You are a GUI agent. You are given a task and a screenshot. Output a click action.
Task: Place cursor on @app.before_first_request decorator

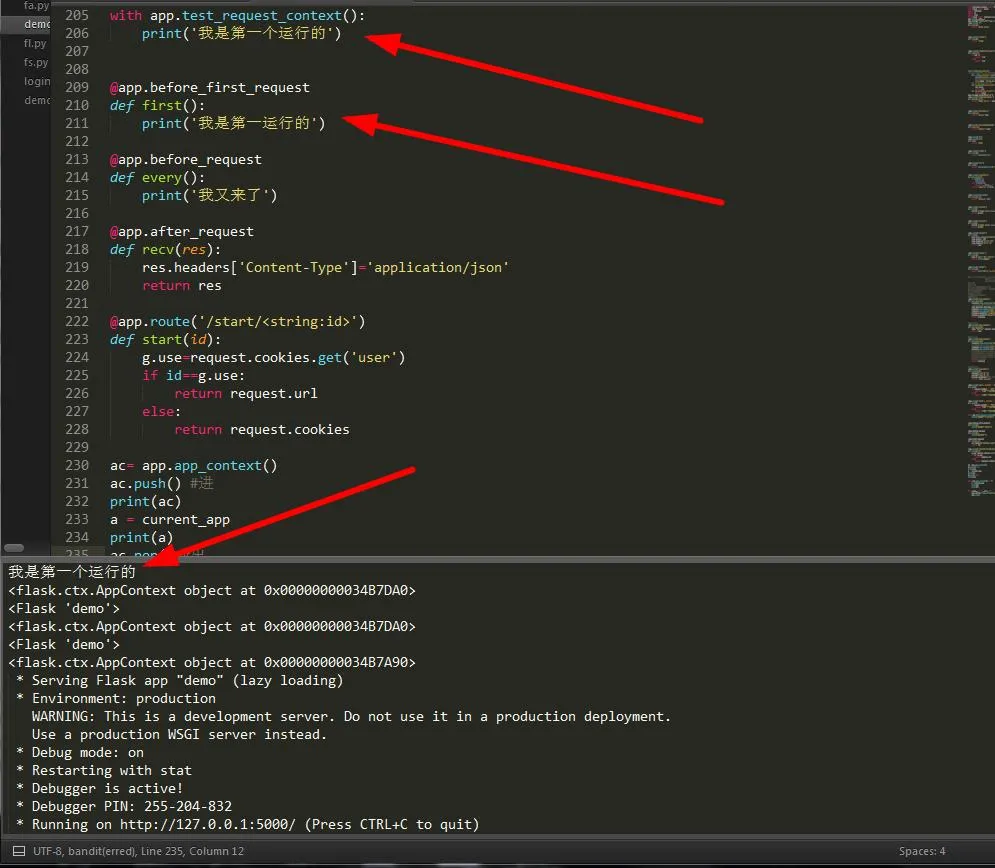pos(210,87)
